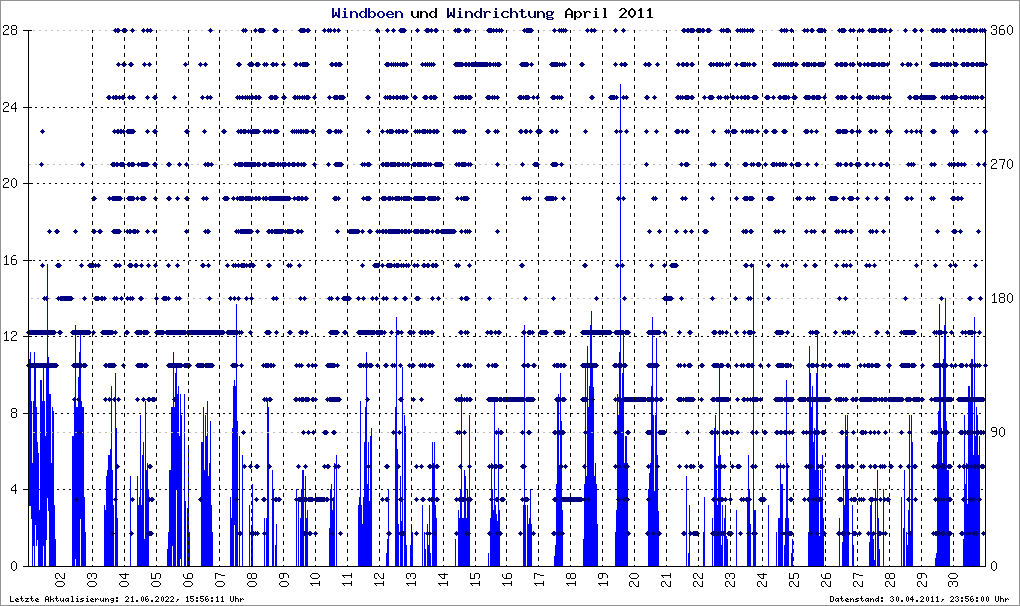Click right axis label 90
The width and height of the screenshot is (1020, 606).
point(999,432)
